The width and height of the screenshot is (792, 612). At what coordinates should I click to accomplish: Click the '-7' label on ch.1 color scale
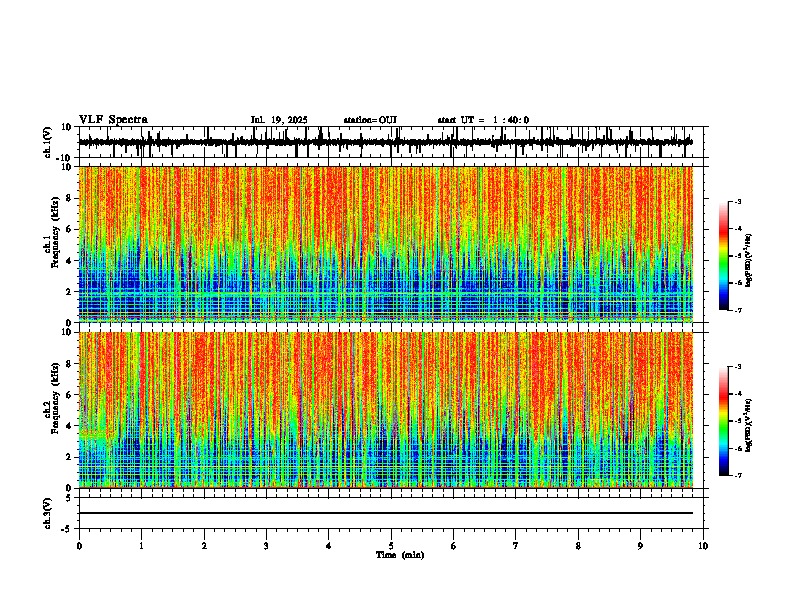pyautogui.click(x=737, y=310)
